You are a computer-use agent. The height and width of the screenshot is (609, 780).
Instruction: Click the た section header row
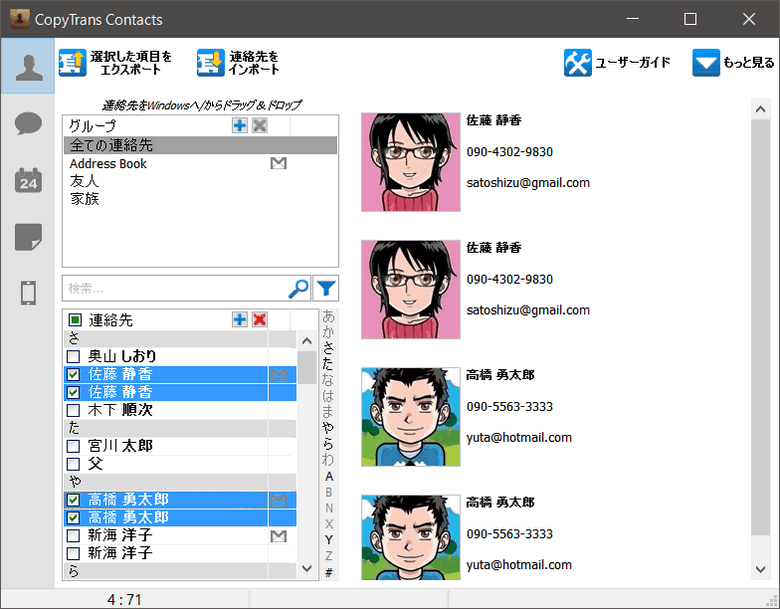(180, 428)
